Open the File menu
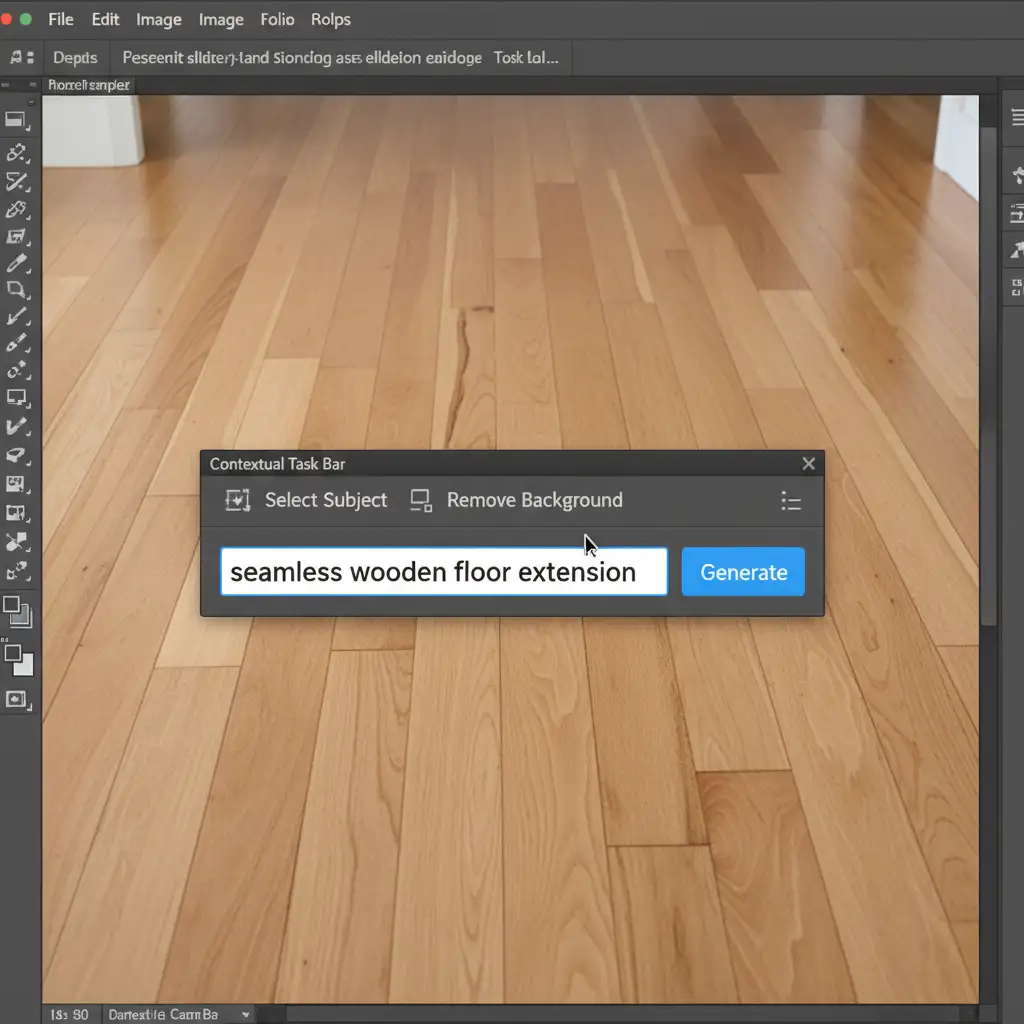This screenshot has height=1024, width=1024. point(60,19)
